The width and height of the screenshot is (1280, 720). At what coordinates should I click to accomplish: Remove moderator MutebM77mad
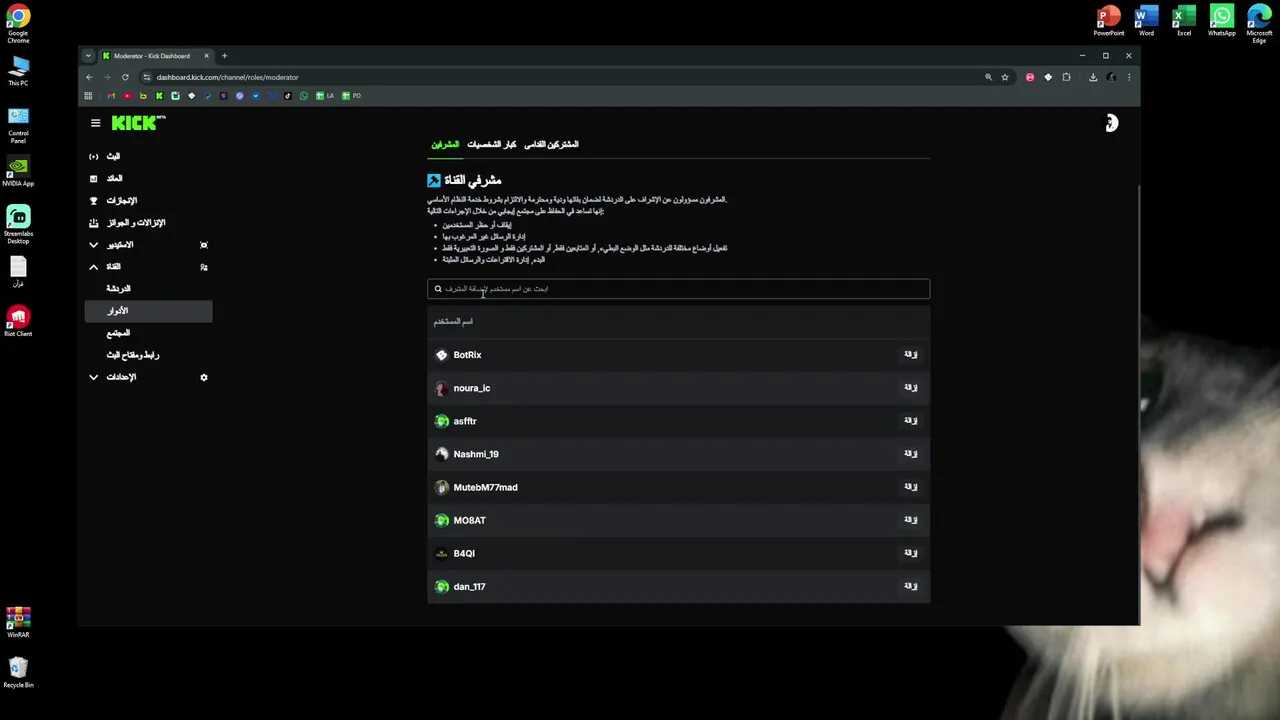(x=911, y=486)
